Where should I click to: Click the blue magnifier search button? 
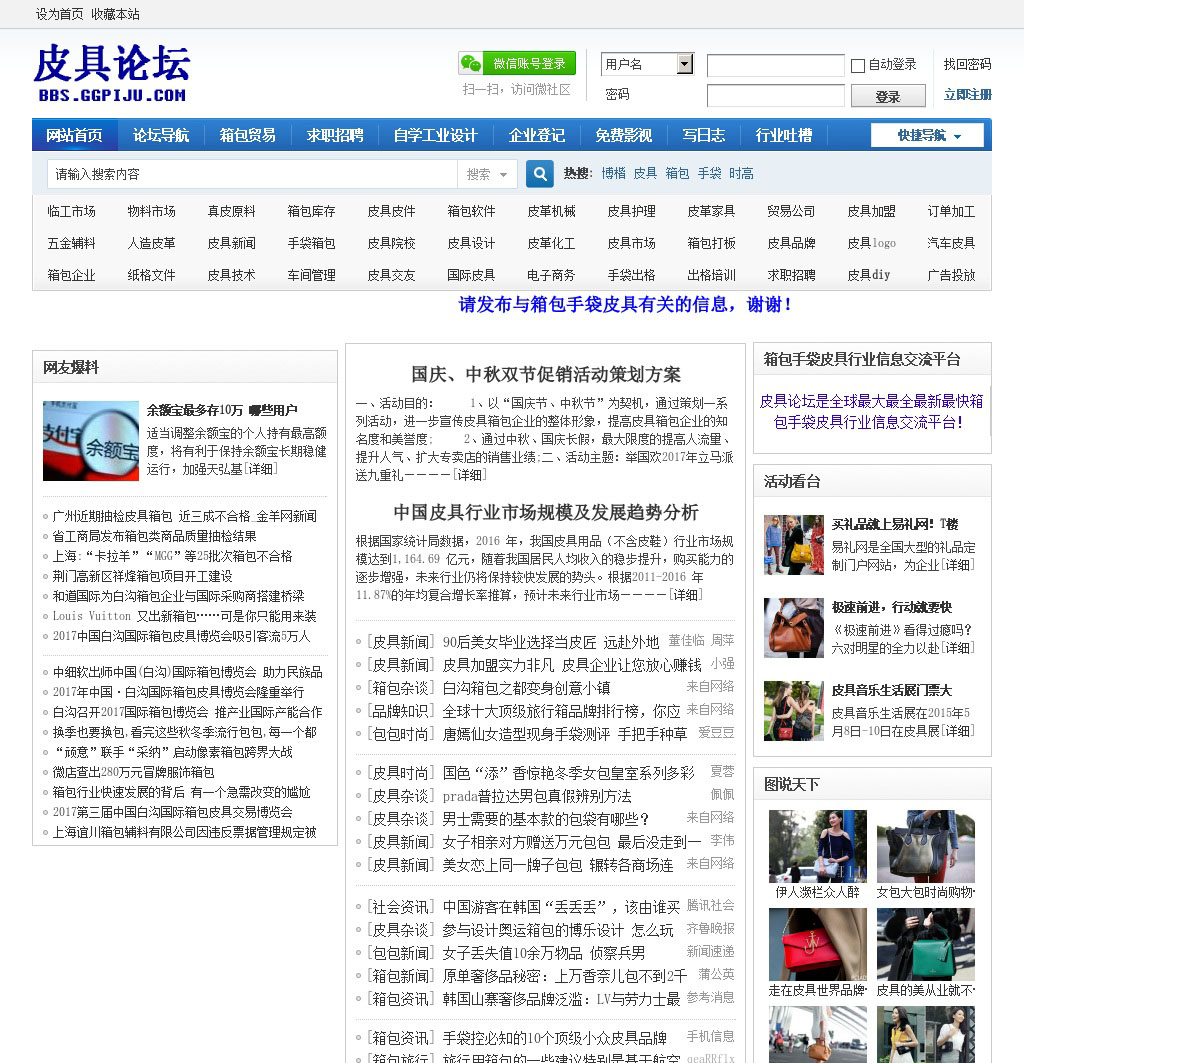tap(540, 174)
